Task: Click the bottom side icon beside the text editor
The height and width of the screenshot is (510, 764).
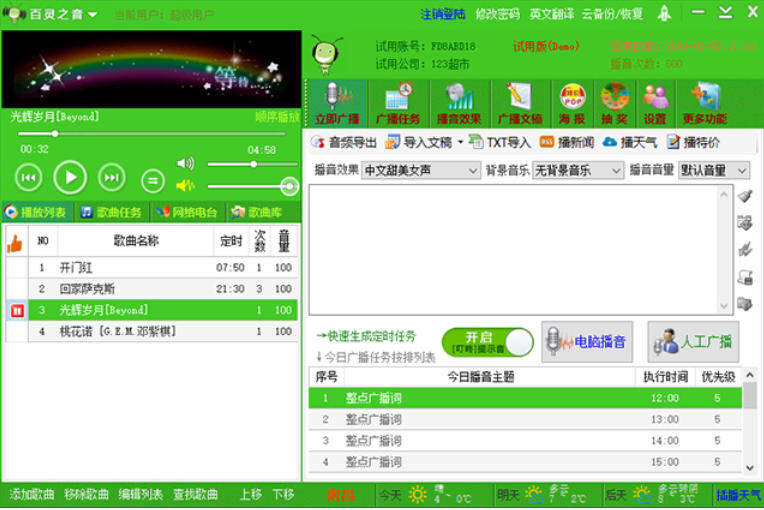Action: point(745,304)
